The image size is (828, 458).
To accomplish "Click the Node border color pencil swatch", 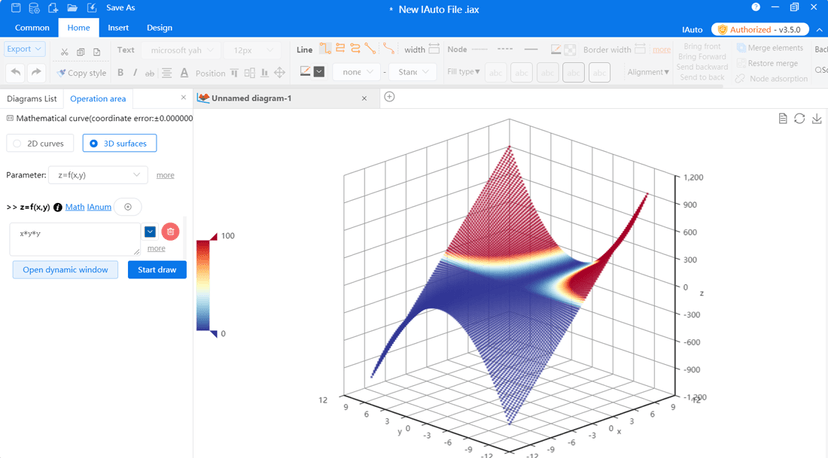I will pos(556,49).
